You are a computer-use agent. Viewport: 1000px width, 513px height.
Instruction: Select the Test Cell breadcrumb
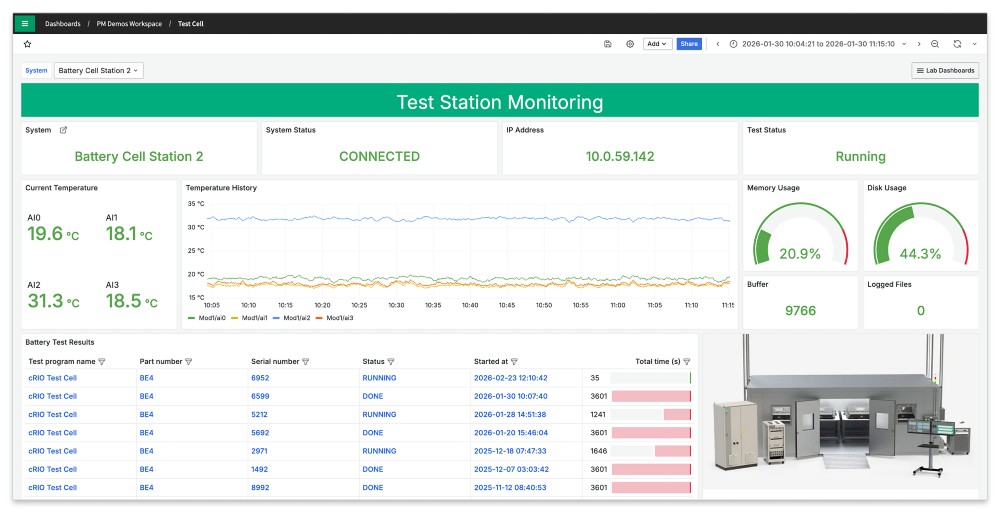tap(191, 24)
